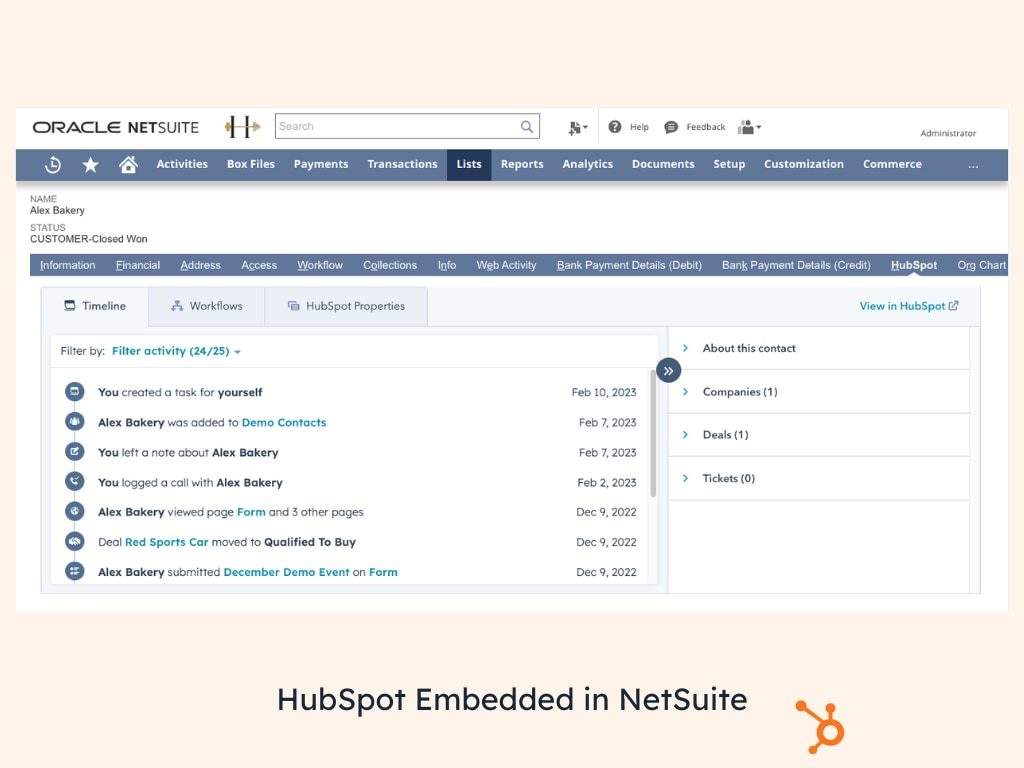Click the timeline vertical scrollbar

[653, 432]
